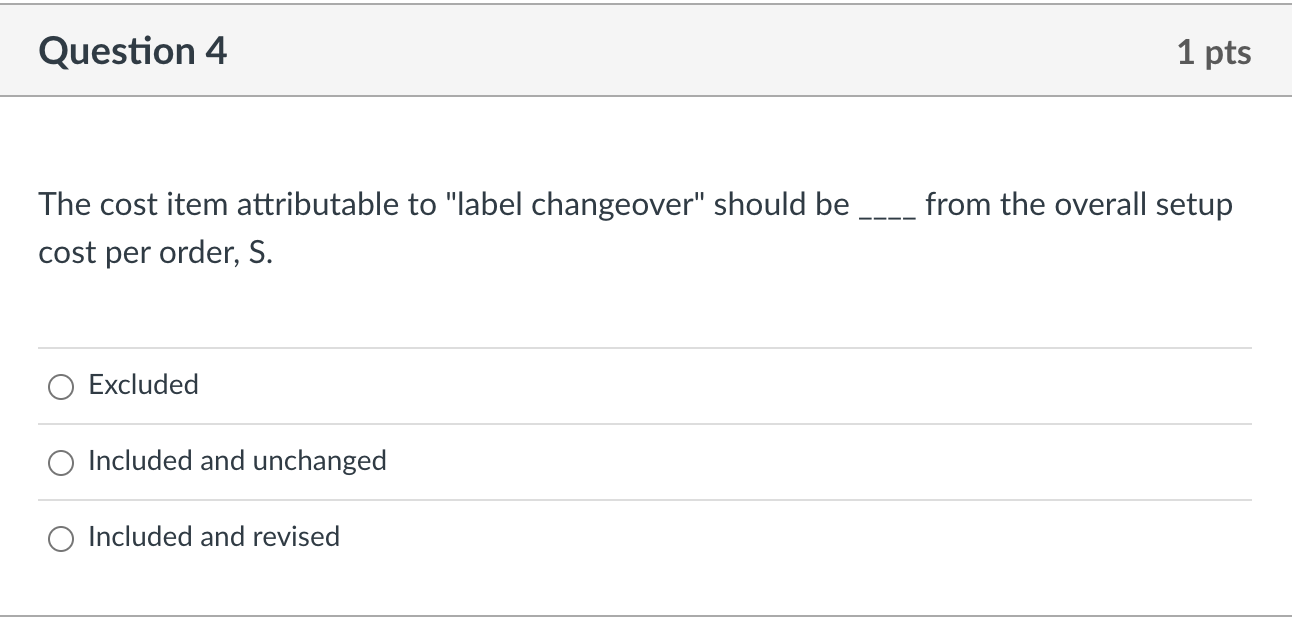Viewport: 1292px width, 618px height.
Task: Click the Included and revised label text
Action: point(214,537)
